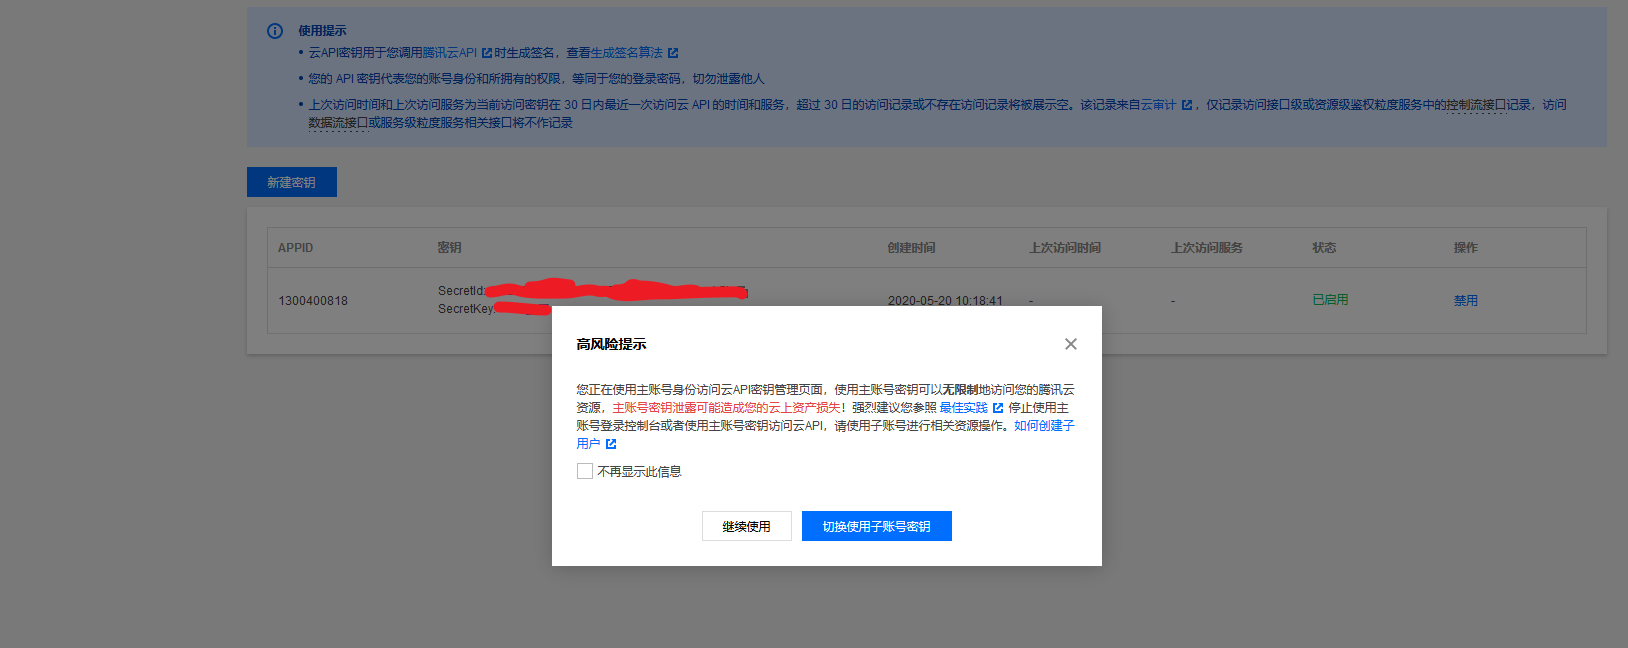Image resolution: width=1628 pixels, height=648 pixels.
Task: Select the APPID value 1300400818
Action: coord(313,301)
